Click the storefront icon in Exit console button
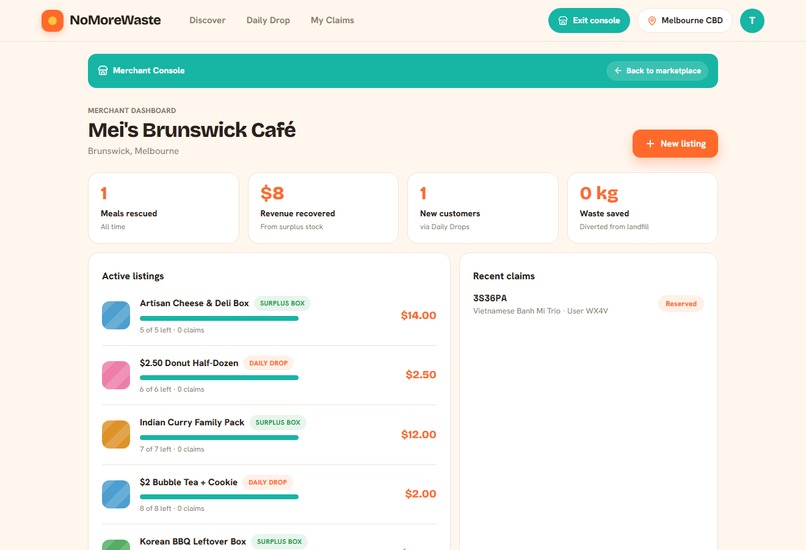Screen dimensions: 806x550 (x=563, y=21)
